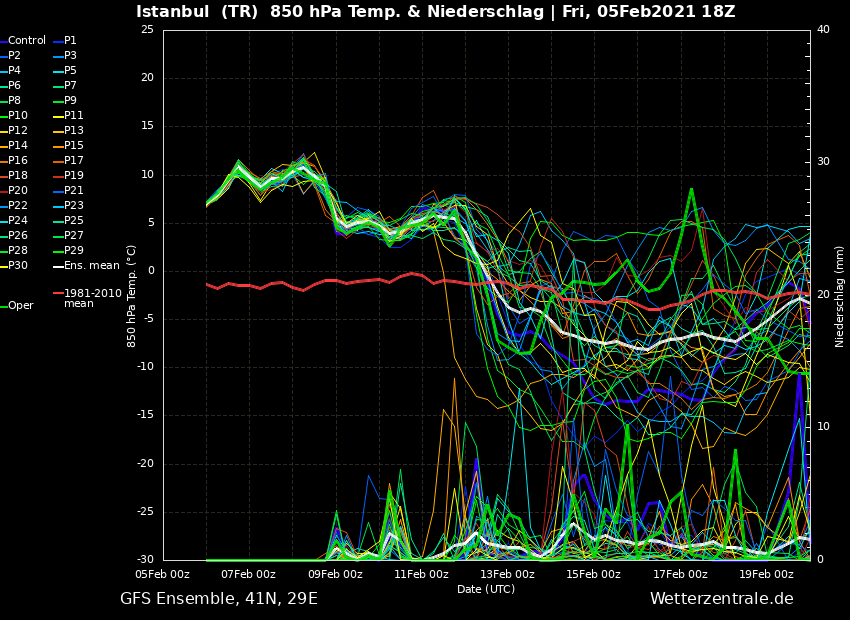Image resolution: width=850 pixels, height=620 pixels.
Task: Select the 'P24' legend entry
Action: tap(14, 221)
